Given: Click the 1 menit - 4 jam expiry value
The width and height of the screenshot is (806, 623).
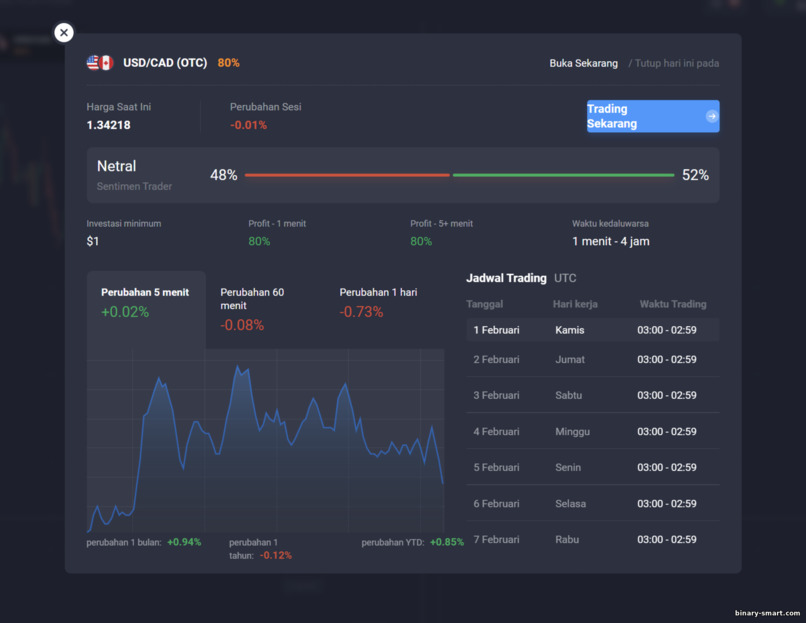Looking at the screenshot, I should (x=611, y=241).
